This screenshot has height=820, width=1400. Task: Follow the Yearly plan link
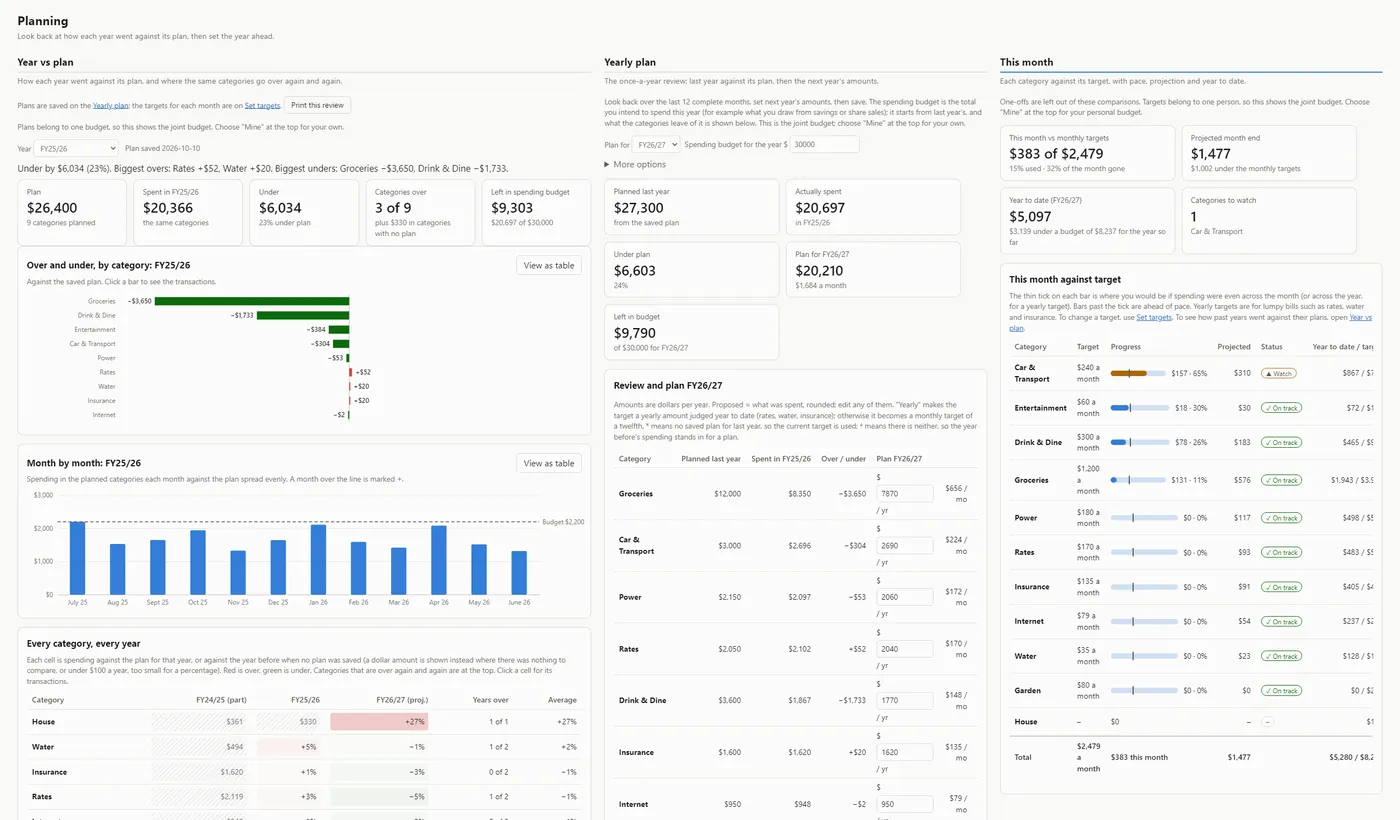pyautogui.click(x=111, y=105)
